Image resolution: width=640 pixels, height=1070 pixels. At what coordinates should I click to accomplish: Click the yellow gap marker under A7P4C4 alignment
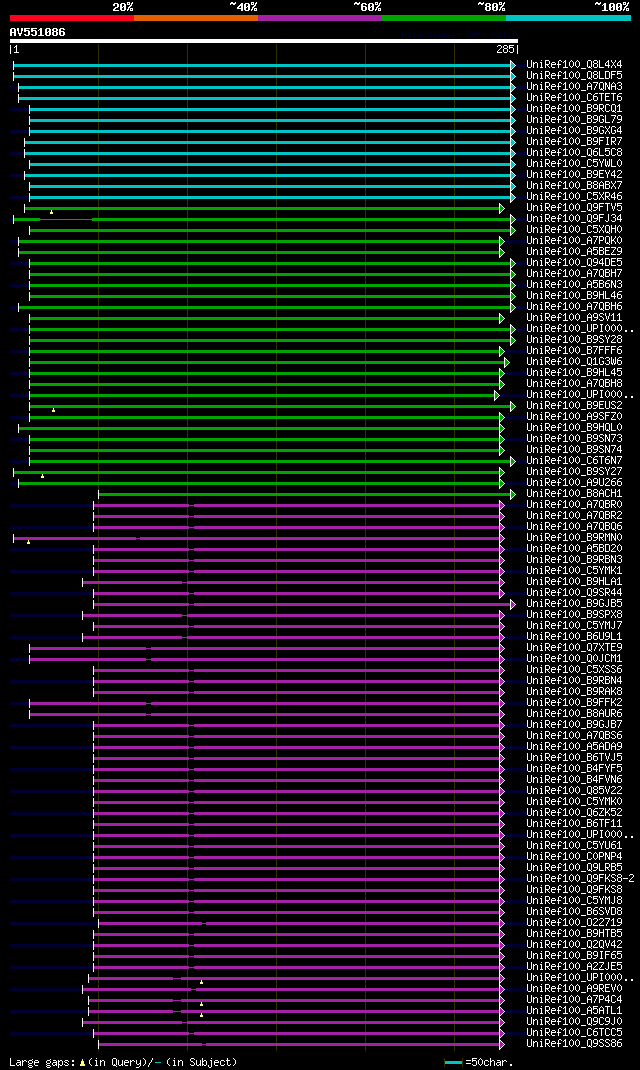(201, 1004)
